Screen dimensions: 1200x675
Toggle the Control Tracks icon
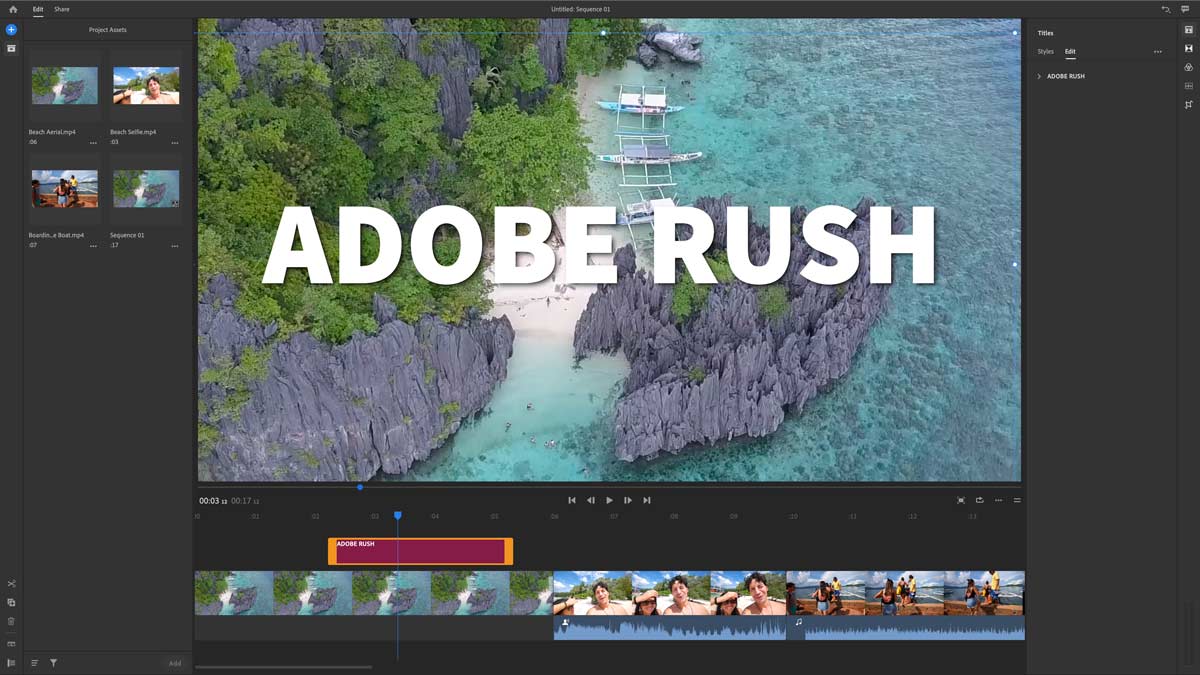pos(11,663)
